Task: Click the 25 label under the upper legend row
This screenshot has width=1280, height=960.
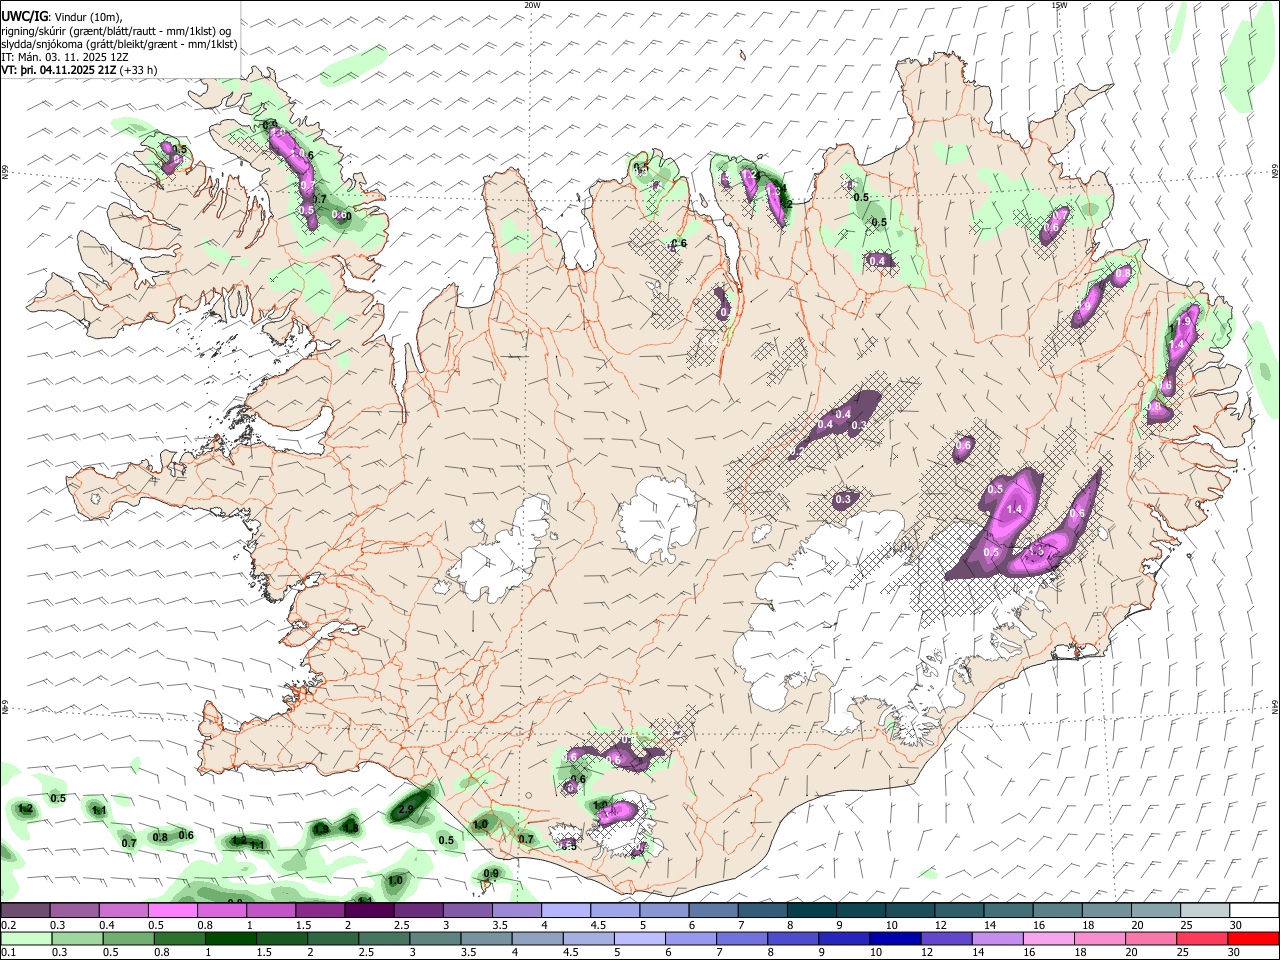Action: [x=1186, y=925]
